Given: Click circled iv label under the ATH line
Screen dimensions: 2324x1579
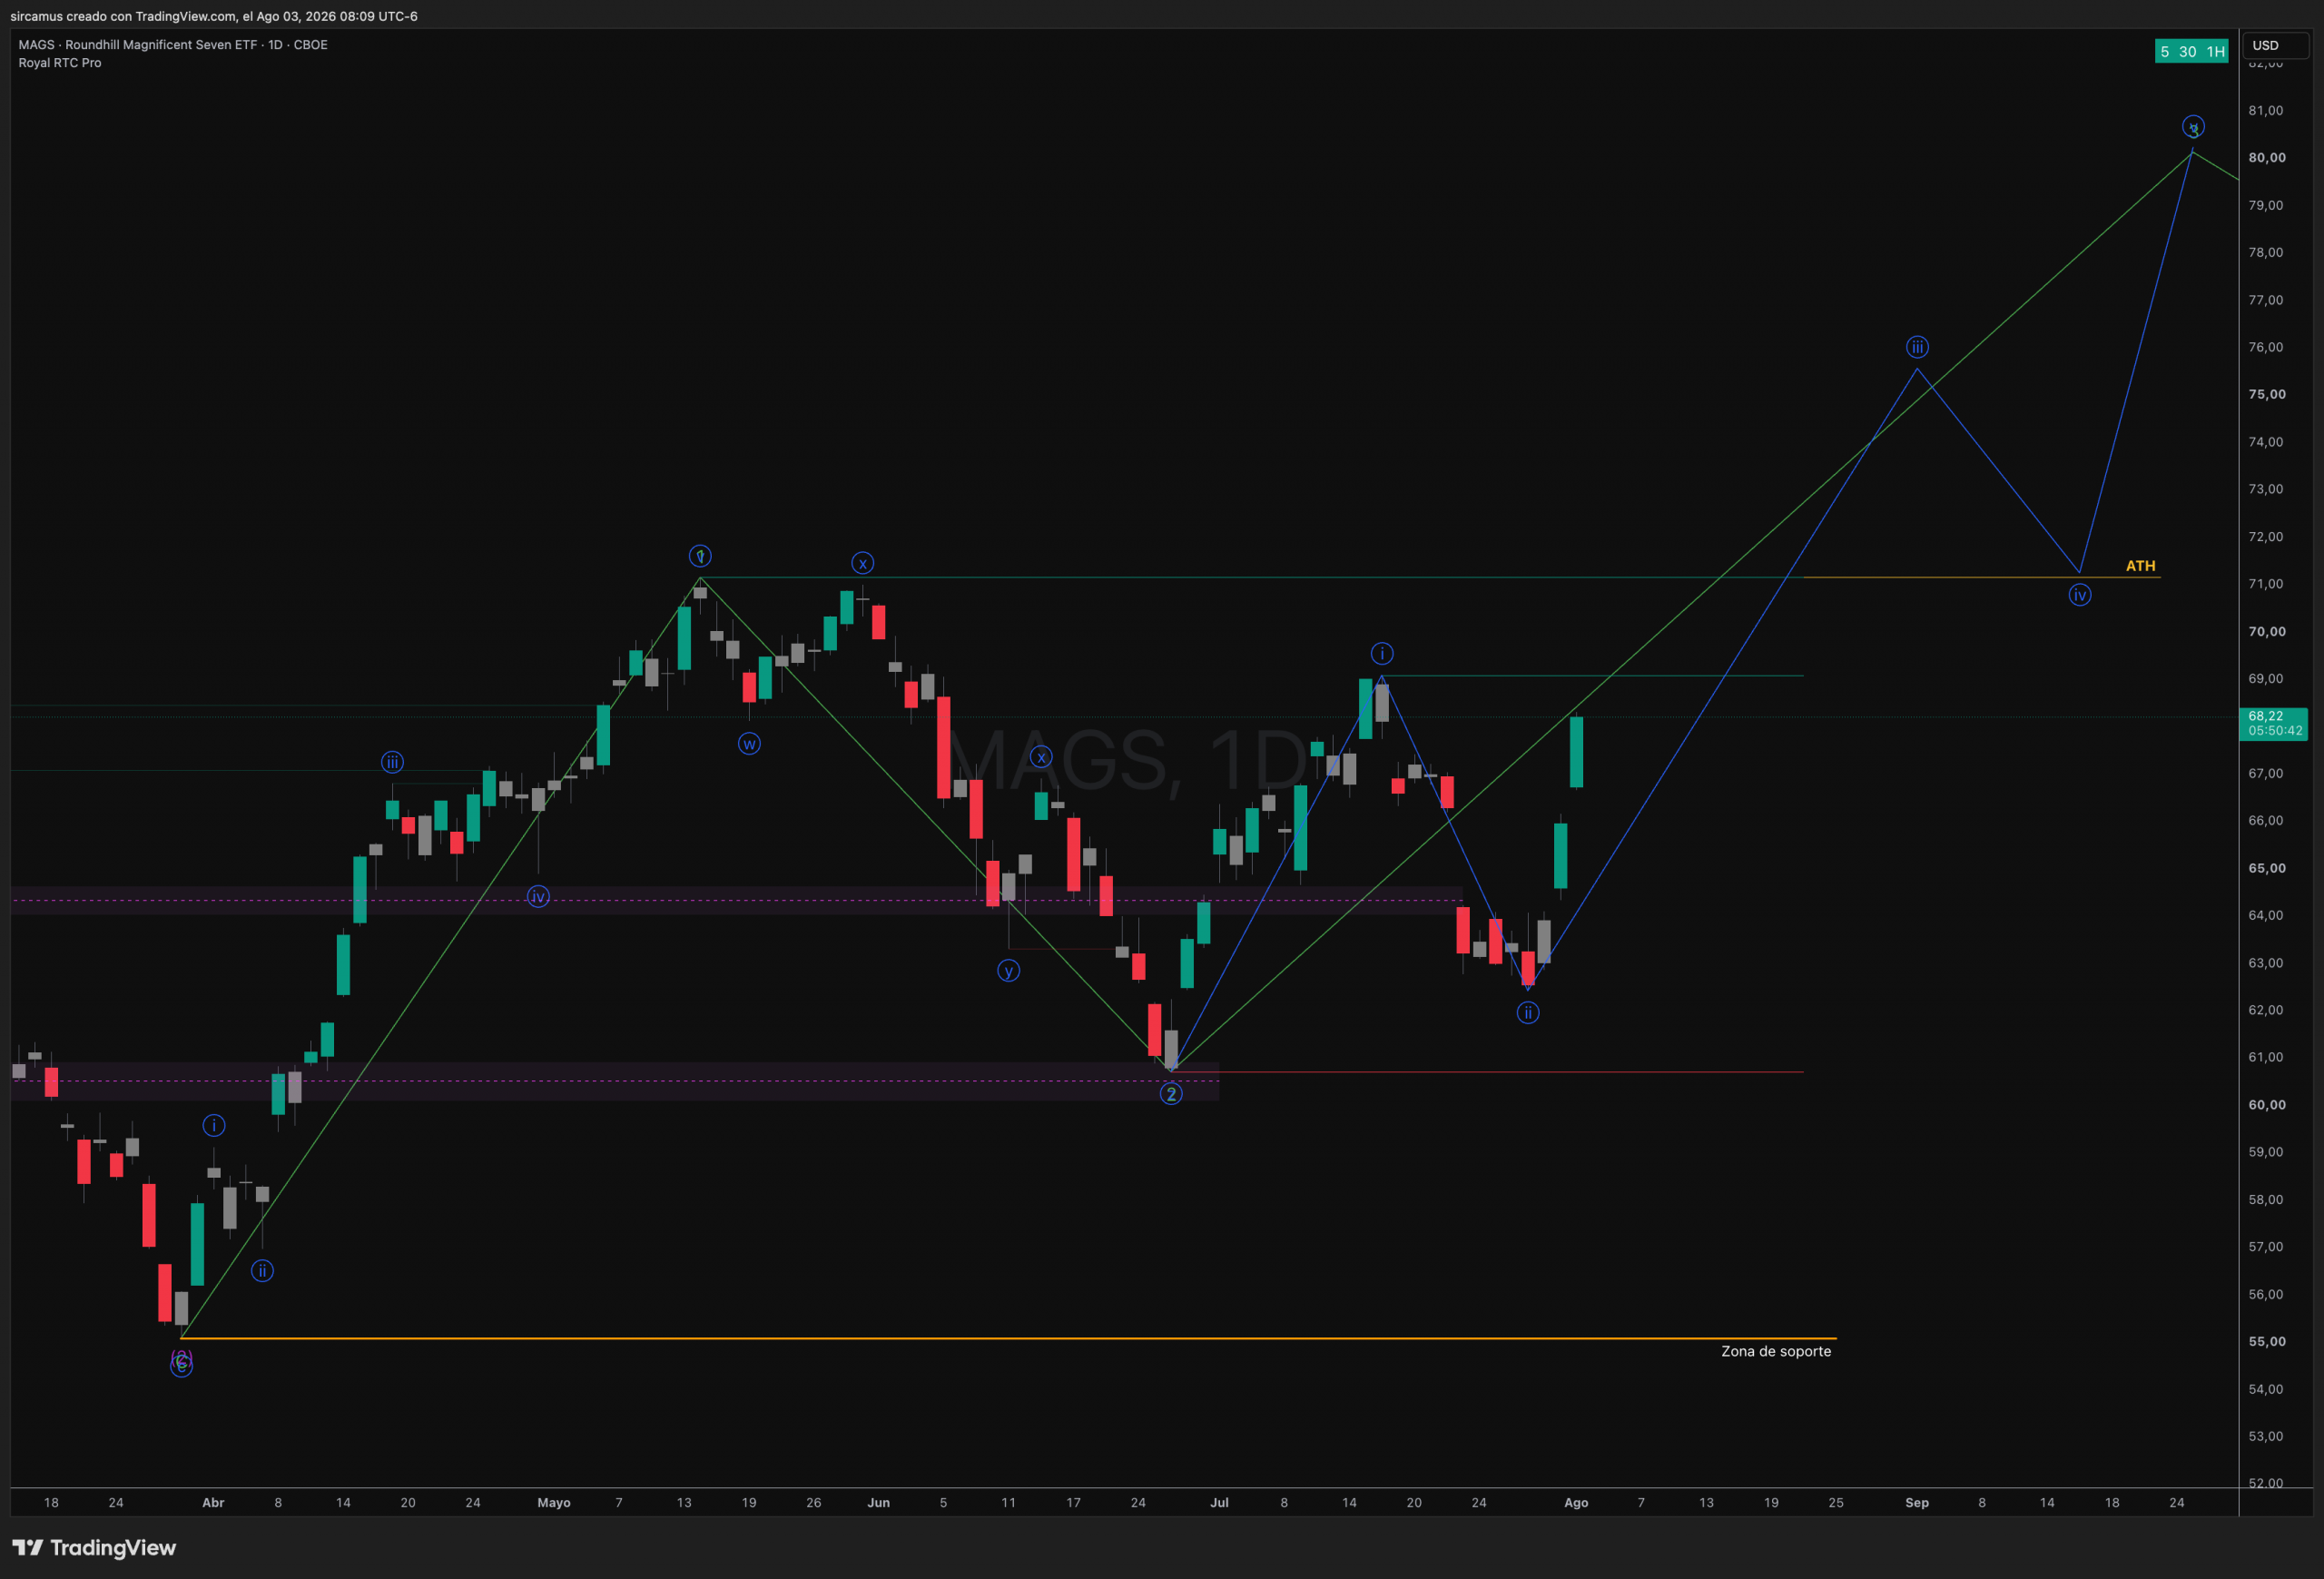Looking at the screenshot, I should [2080, 595].
